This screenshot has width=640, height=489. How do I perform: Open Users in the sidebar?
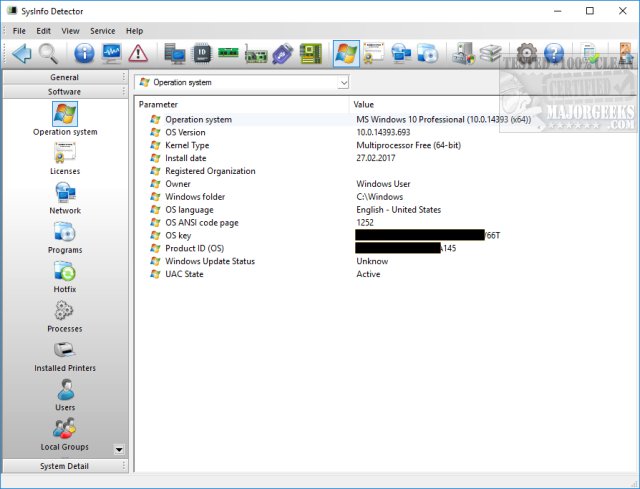[65, 395]
